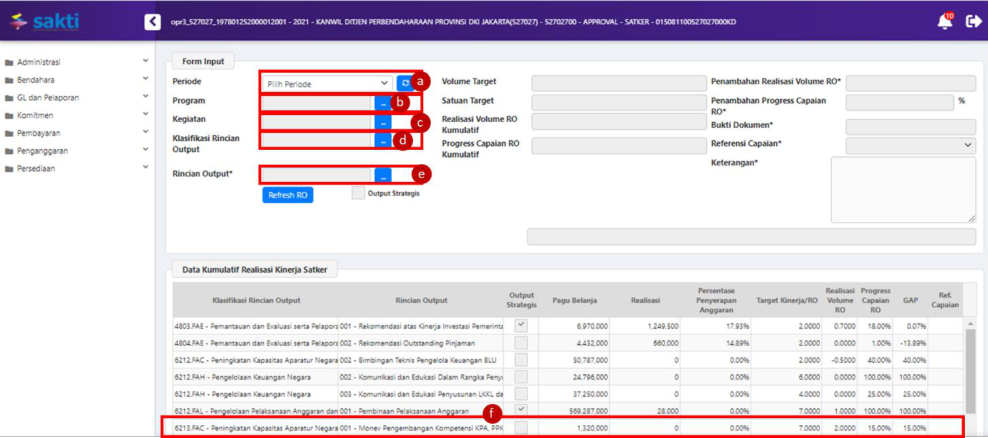Viewport: 988px width, 438px height.
Task: Click the Refresh RO button
Action: [287, 195]
